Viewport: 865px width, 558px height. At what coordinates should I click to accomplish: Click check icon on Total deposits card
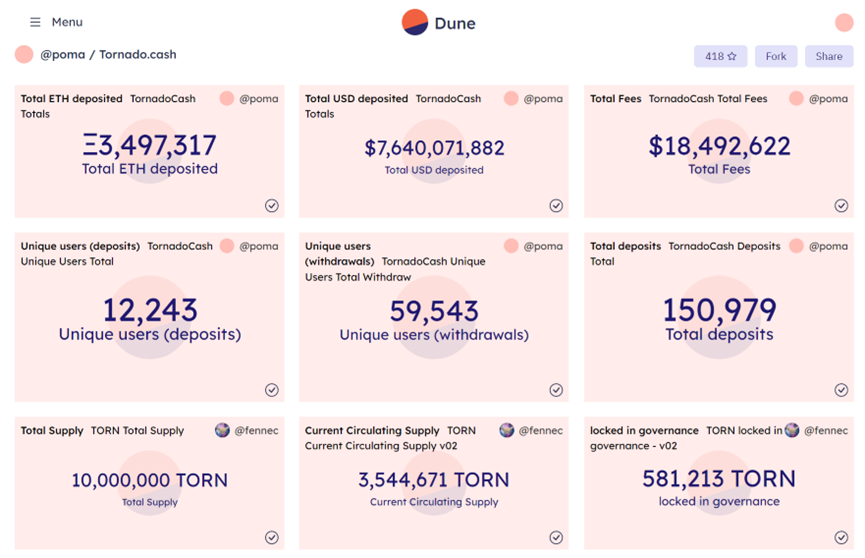pos(841,390)
